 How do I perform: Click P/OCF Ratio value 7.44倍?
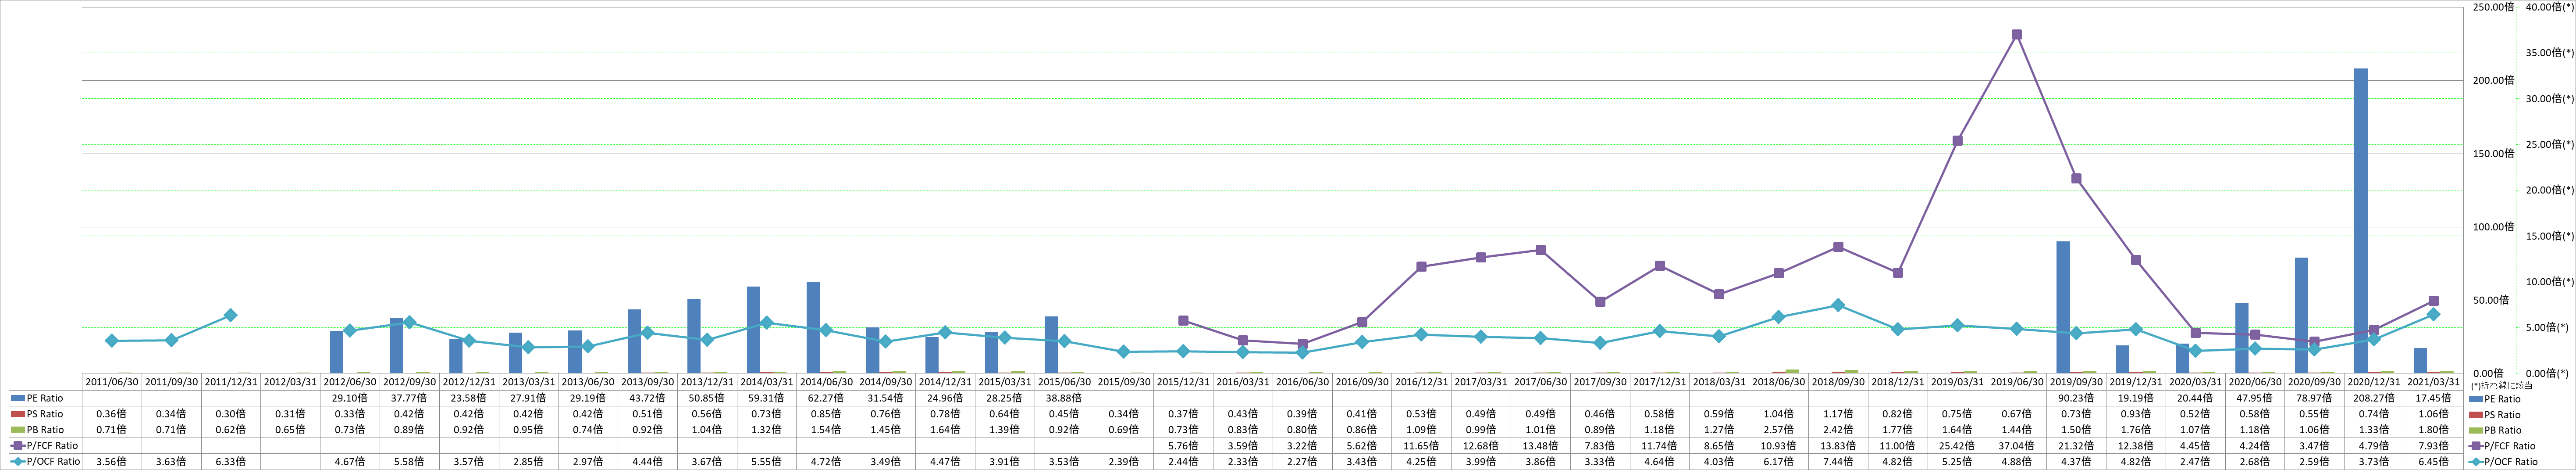1838,462
